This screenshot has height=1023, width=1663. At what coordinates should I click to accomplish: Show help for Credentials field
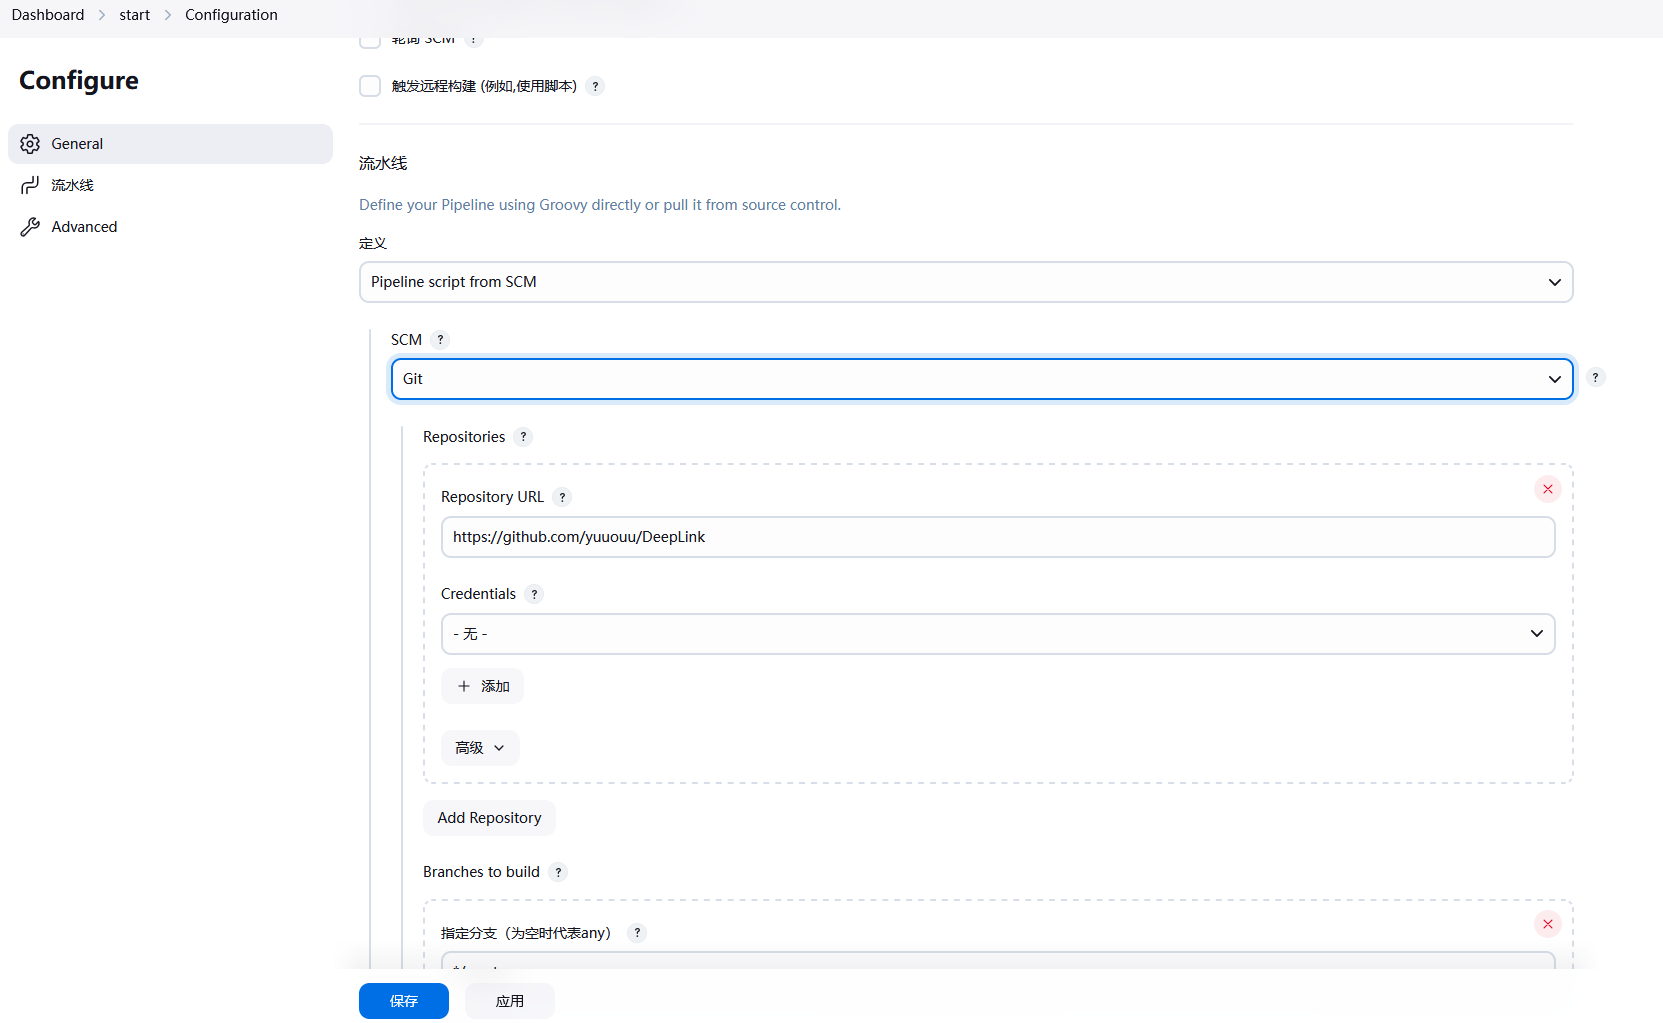[x=534, y=594]
